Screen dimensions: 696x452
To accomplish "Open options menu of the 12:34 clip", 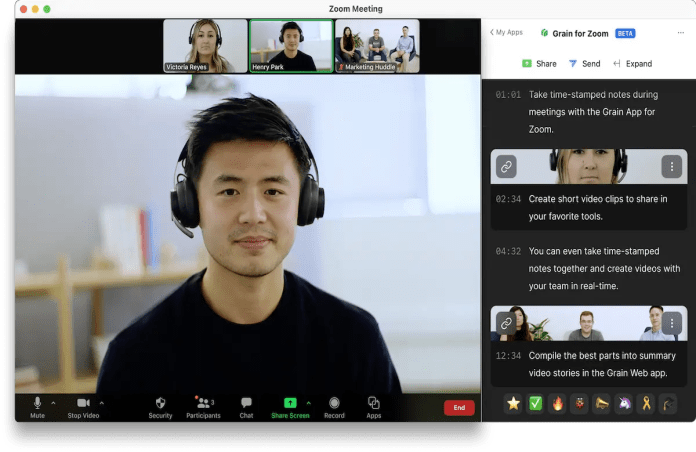I will coord(672,323).
